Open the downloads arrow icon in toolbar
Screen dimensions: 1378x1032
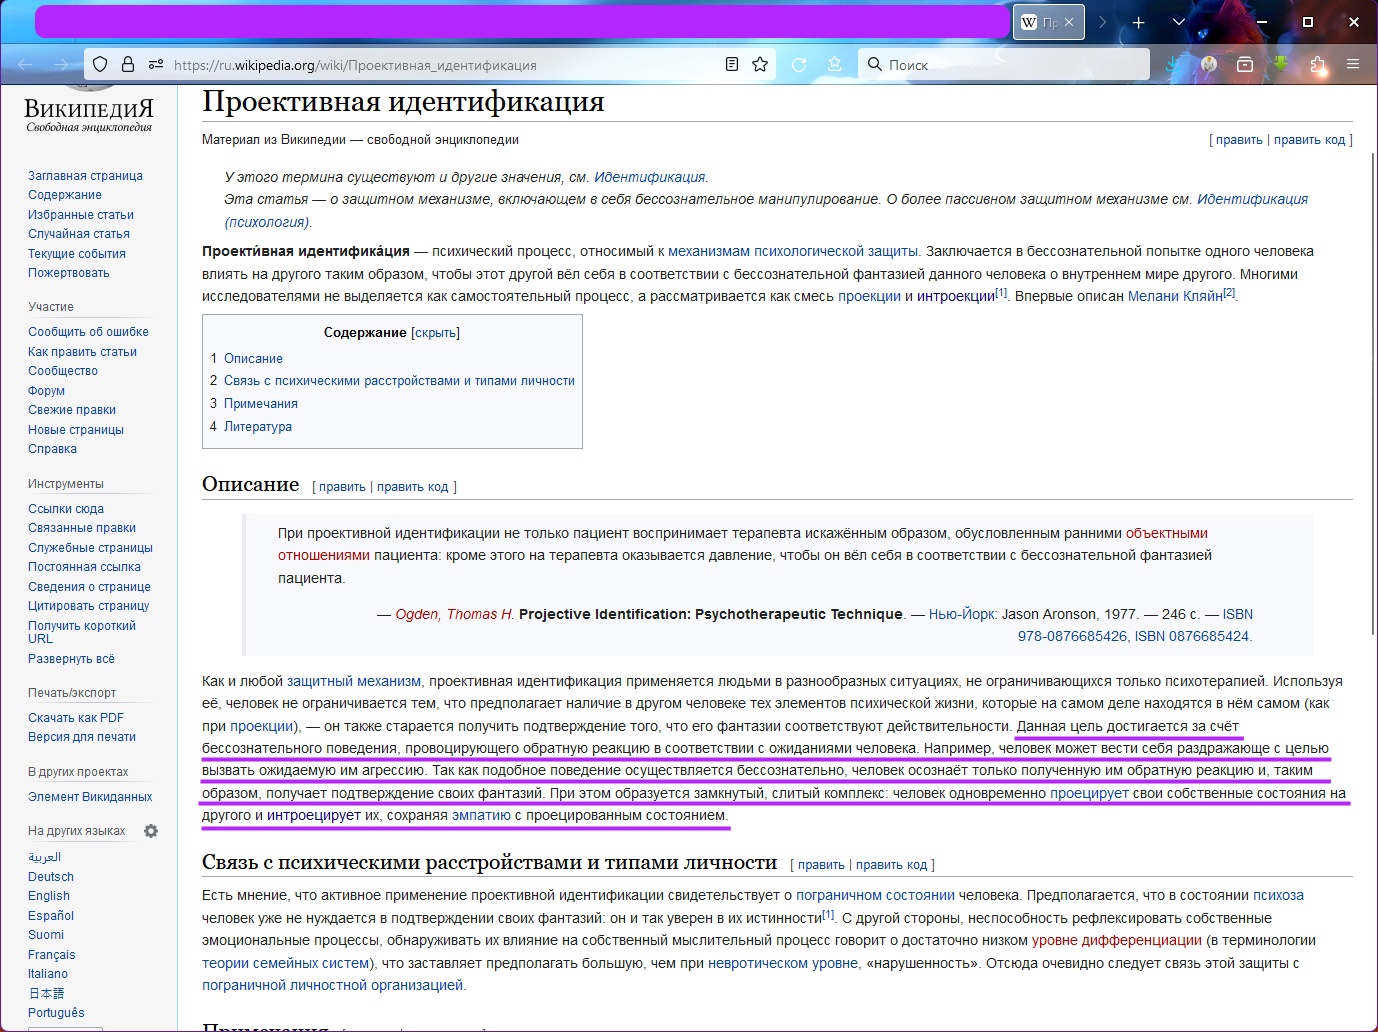click(1174, 65)
